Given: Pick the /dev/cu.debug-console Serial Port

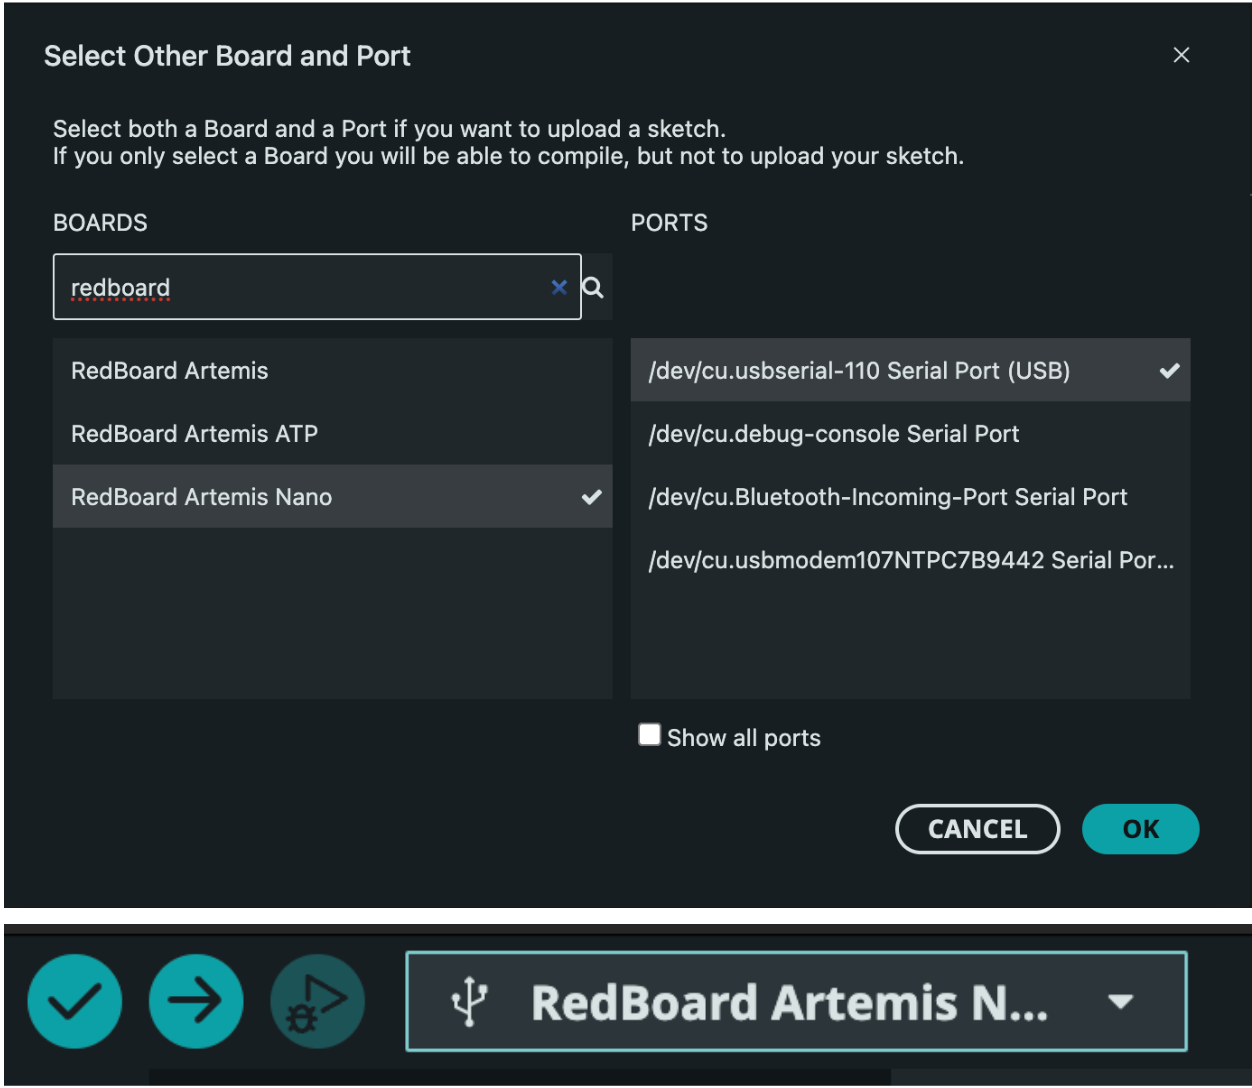Looking at the screenshot, I should click(x=834, y=434).
